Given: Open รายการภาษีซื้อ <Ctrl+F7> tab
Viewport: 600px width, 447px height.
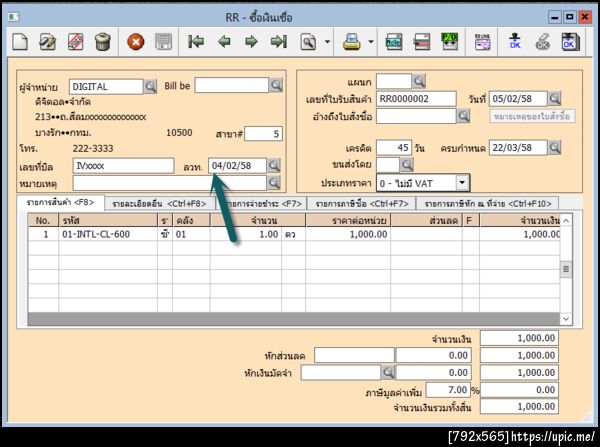Looking at the screenshot, I should tap(362, 204).
